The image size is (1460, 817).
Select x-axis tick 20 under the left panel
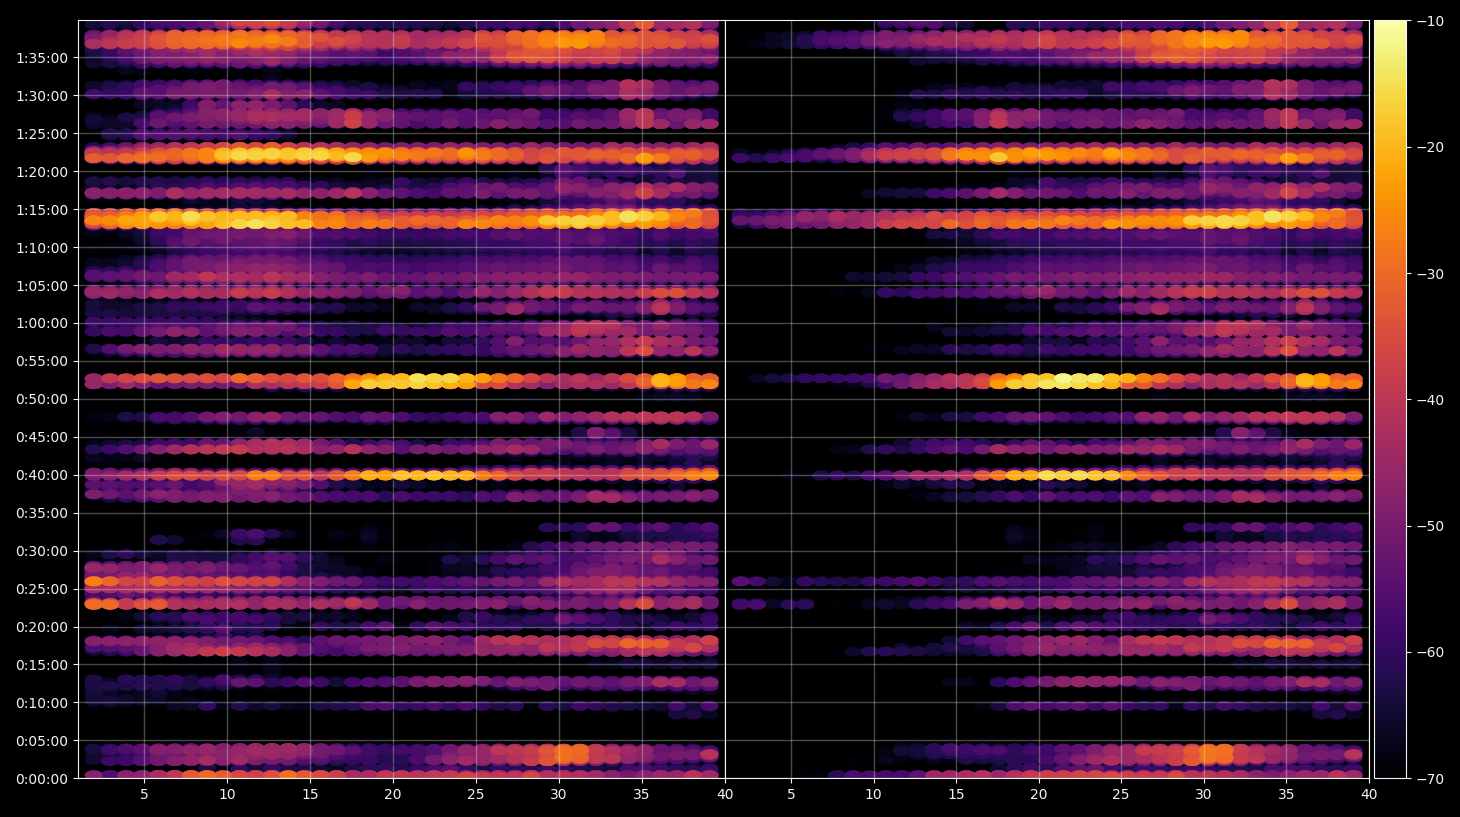pos(393,795)
